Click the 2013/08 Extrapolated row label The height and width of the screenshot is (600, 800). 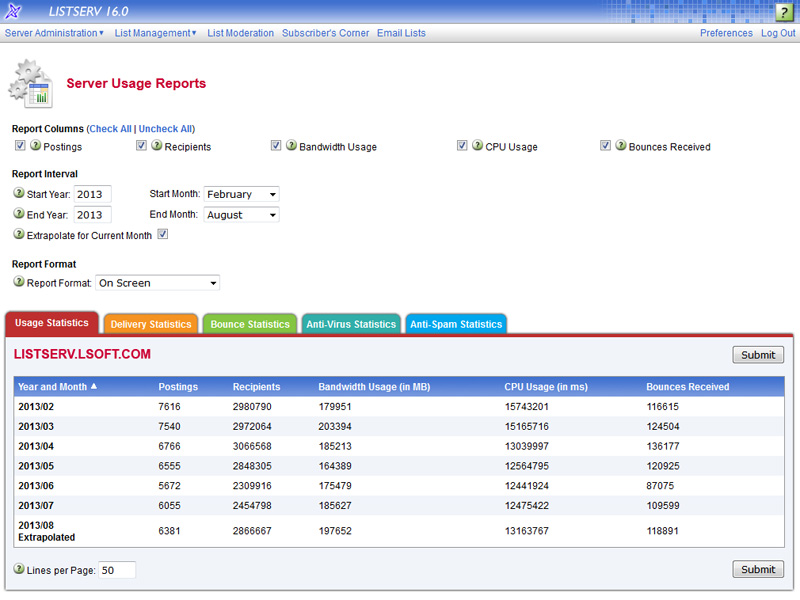click(x=46, y=531)
